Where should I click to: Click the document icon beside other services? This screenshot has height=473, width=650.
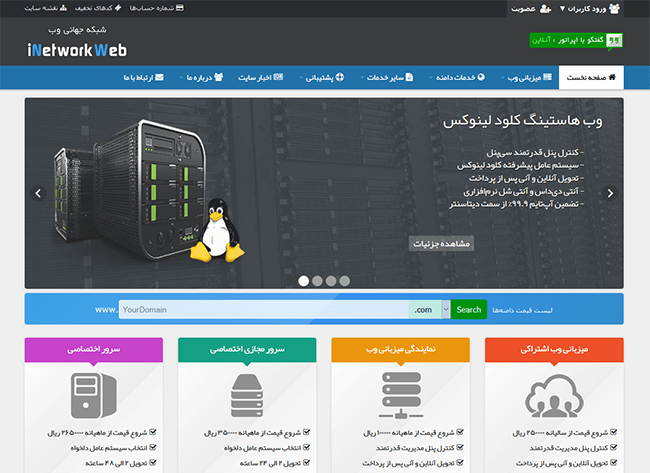pos(409,77)
